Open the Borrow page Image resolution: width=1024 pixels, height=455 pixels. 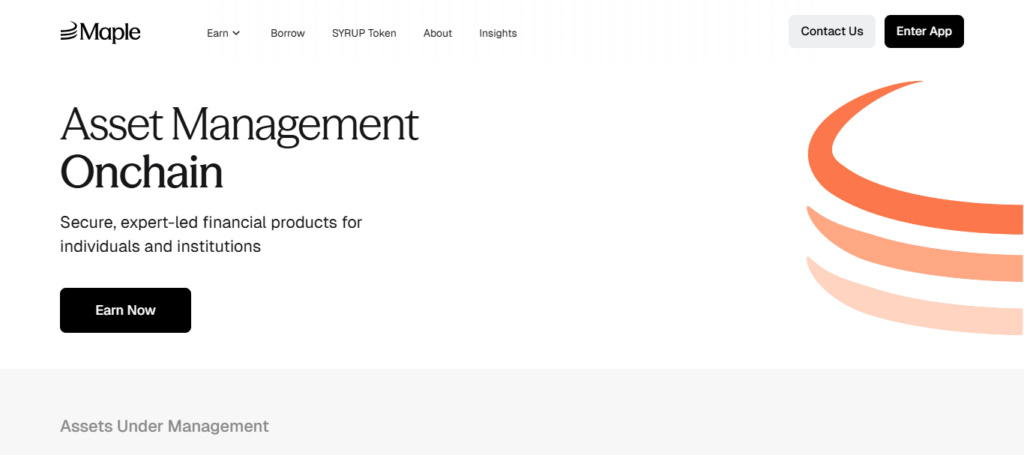(287, 33)
